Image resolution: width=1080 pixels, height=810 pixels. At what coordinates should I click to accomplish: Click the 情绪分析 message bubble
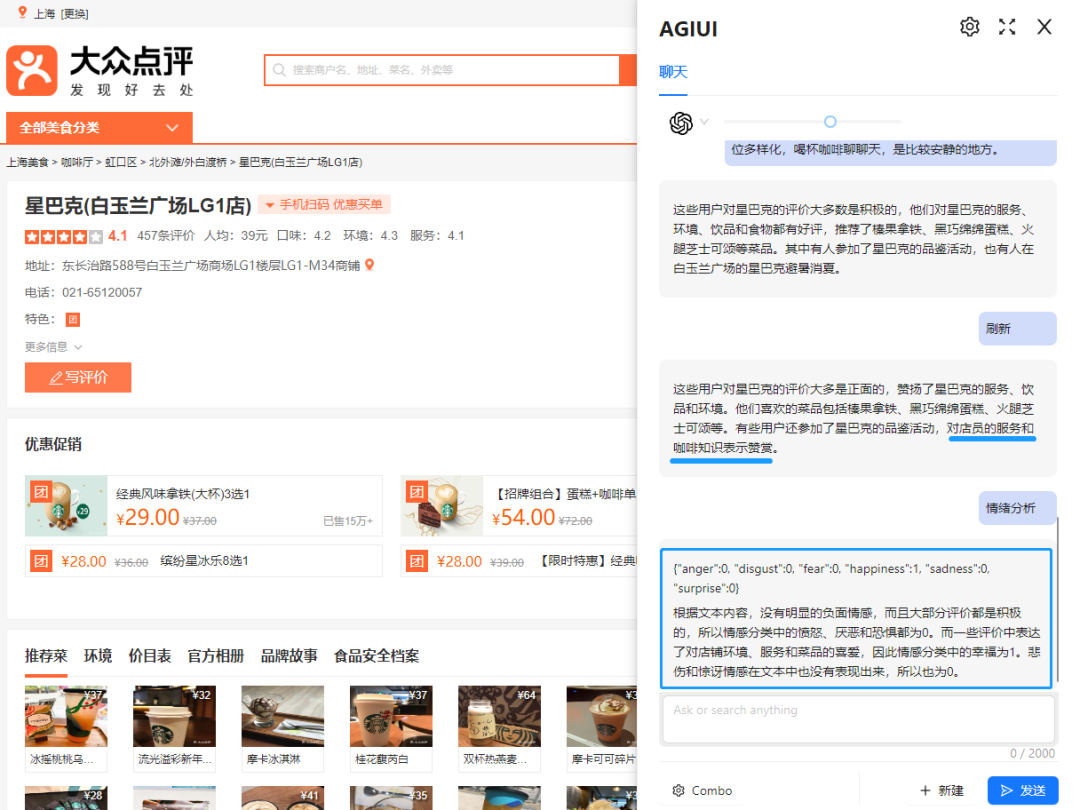click(x=1017, y=508)
